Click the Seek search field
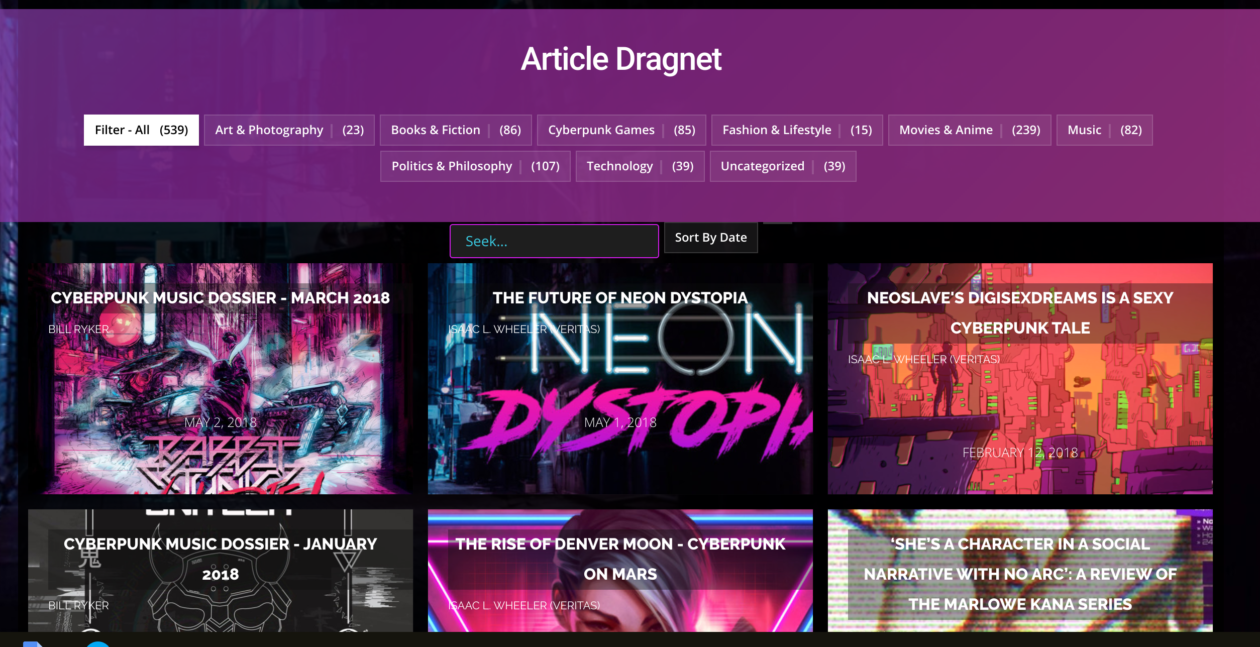Screen dimensions: 1260x647 coord(554,241)
